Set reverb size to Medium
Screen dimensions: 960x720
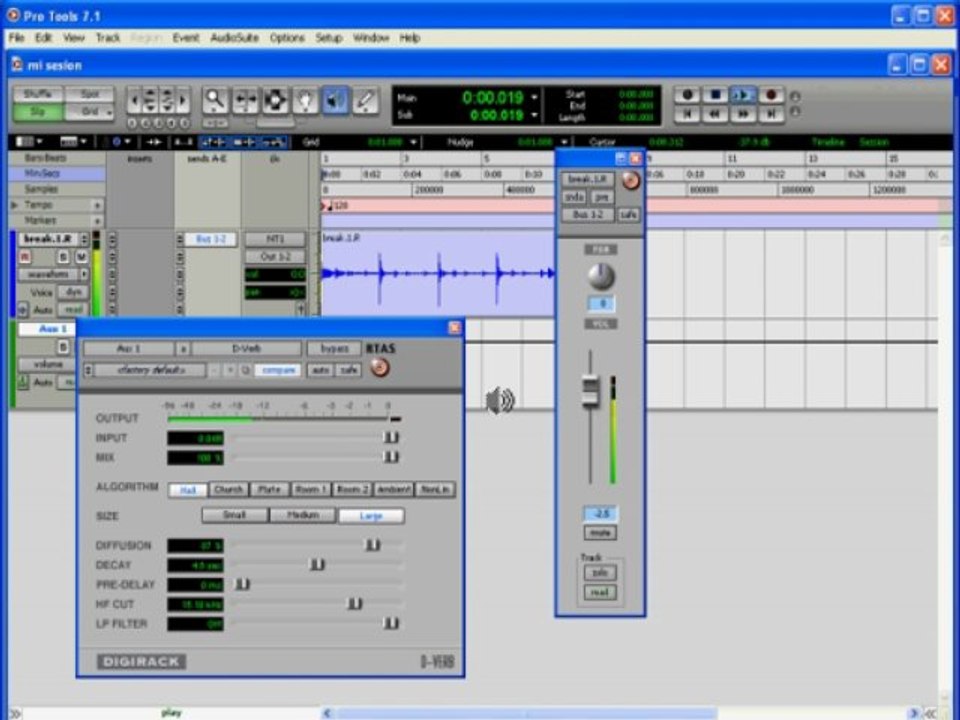coord(303,516)
